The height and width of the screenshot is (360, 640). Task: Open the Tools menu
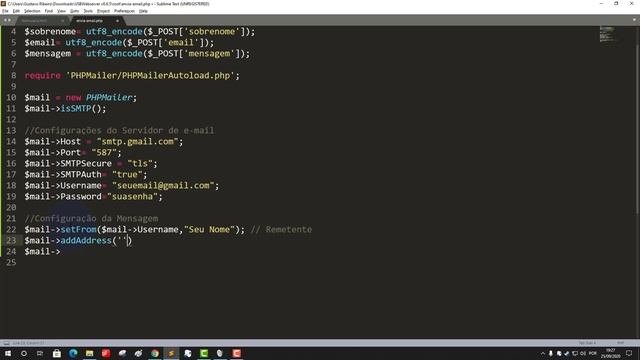(x=88, y=11)
